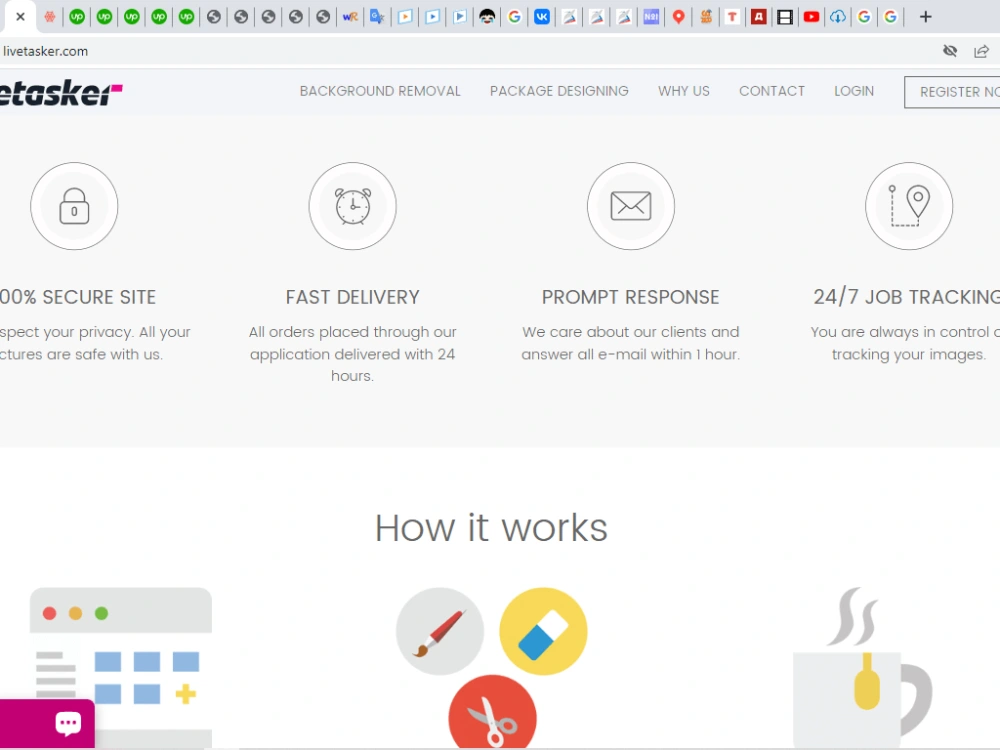Click the red scissors circle icon
The height and width of the screenshot is (750, 1000).
[x=492, y=712]
